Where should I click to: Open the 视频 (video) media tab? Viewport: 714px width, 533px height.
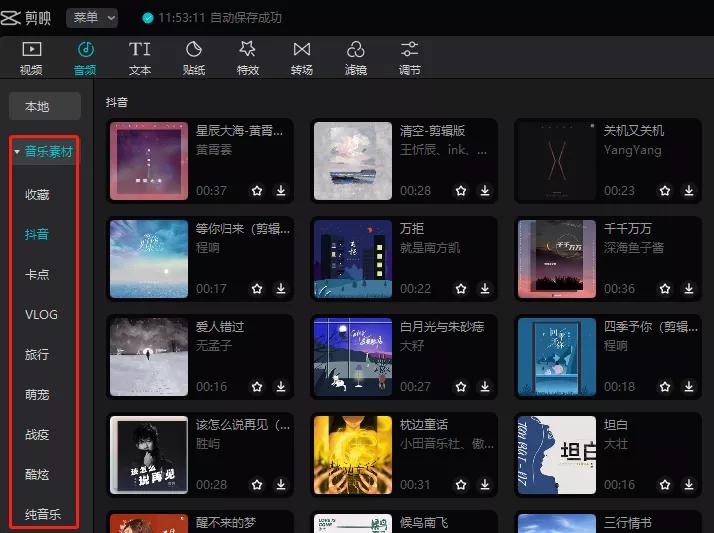click(31, 58)
